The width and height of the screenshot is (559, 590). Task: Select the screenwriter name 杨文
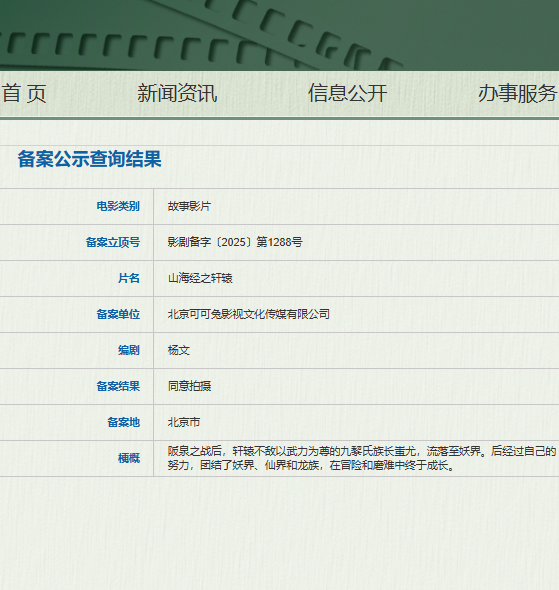click(178, 350)
